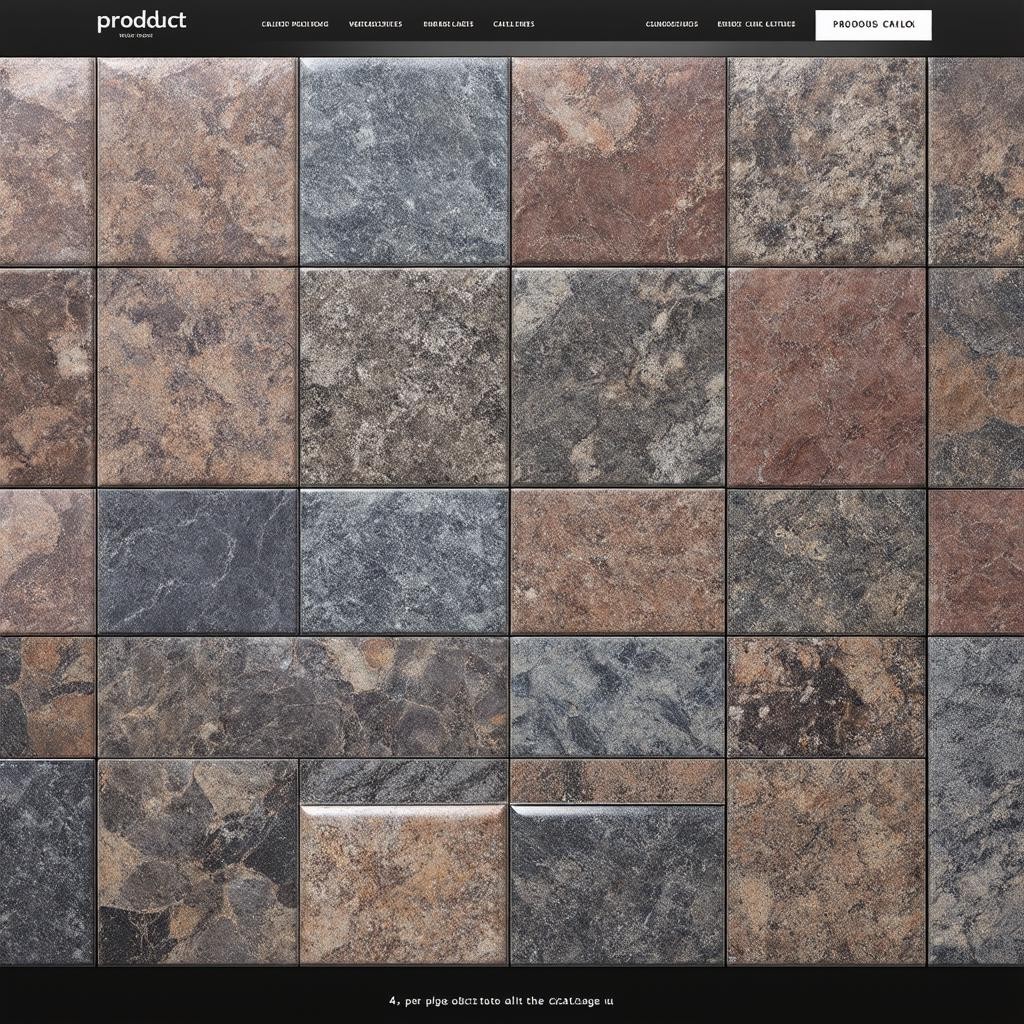Click the footer text "4, per pige"
Image resolution: width=1024 pixels, height=1024 pixels.
tap(418, 1000)
